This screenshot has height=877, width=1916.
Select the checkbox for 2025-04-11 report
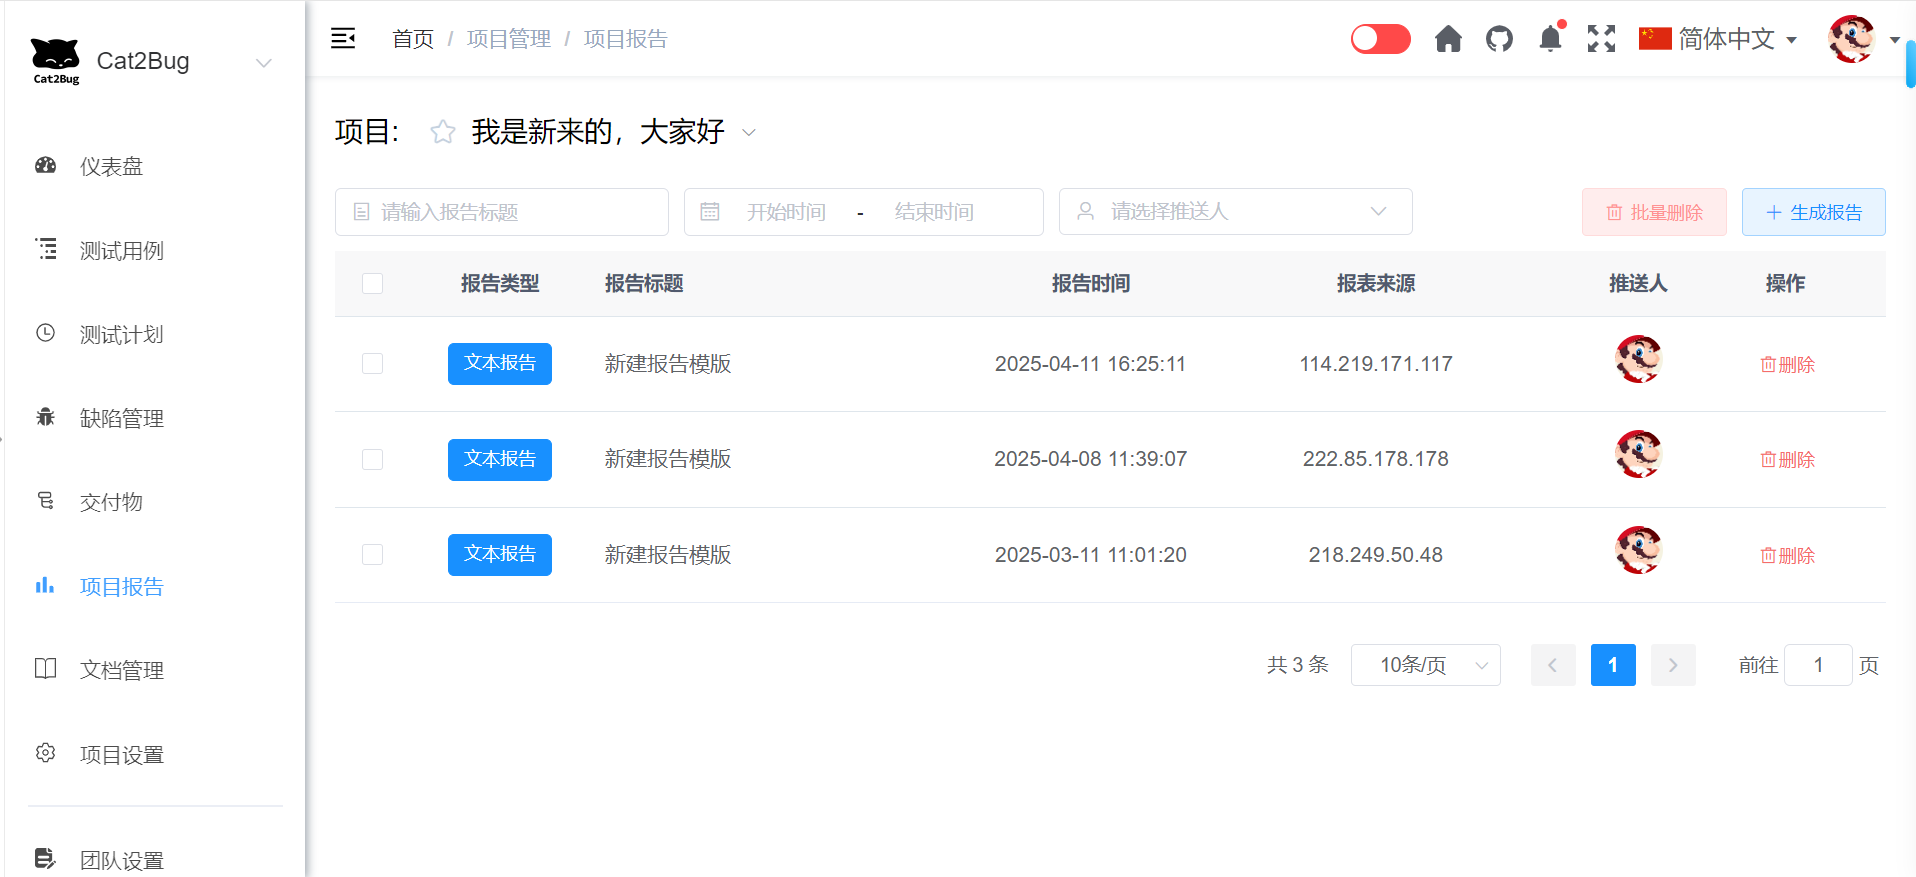(x=372, y=364)
